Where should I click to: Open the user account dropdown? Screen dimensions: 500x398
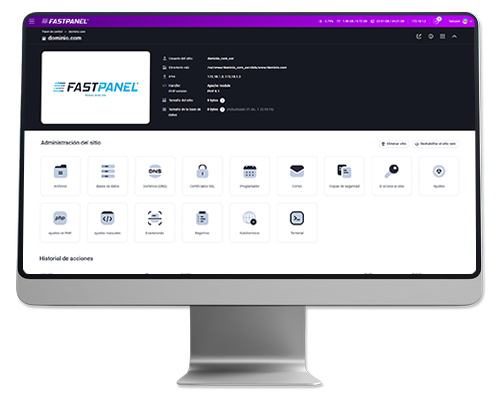[460, 21]
